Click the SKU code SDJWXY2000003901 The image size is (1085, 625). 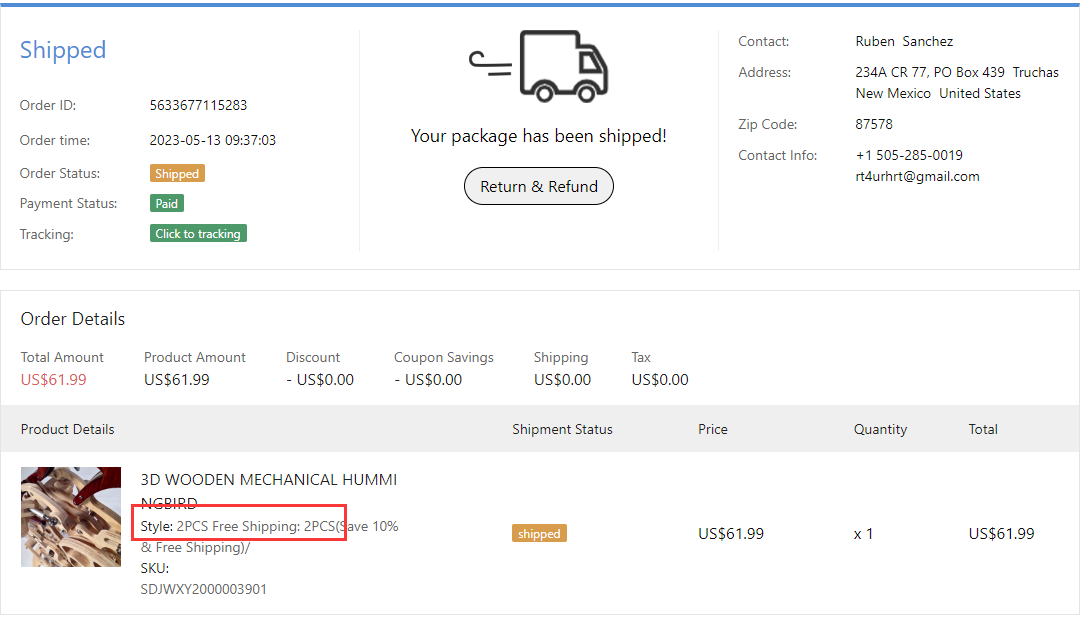pos(204,589)
